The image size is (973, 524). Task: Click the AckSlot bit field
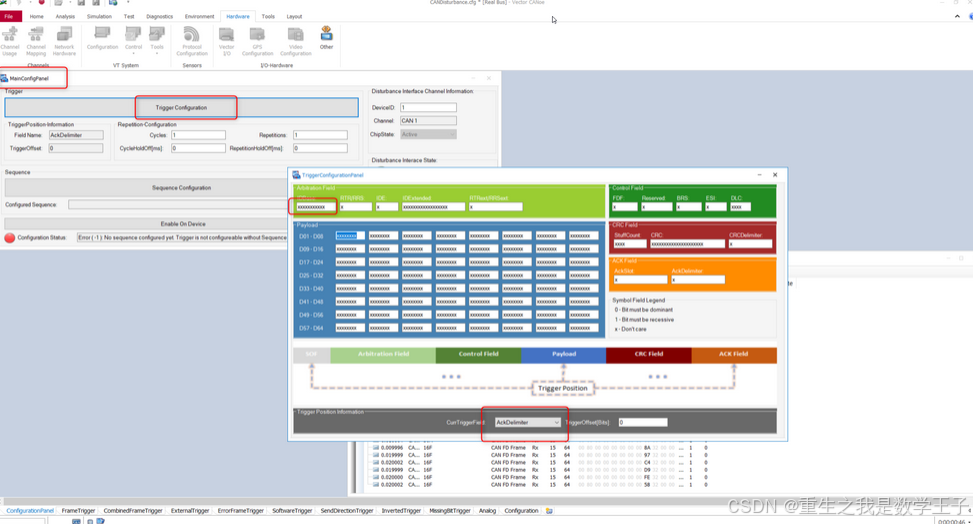pos(640,280)
